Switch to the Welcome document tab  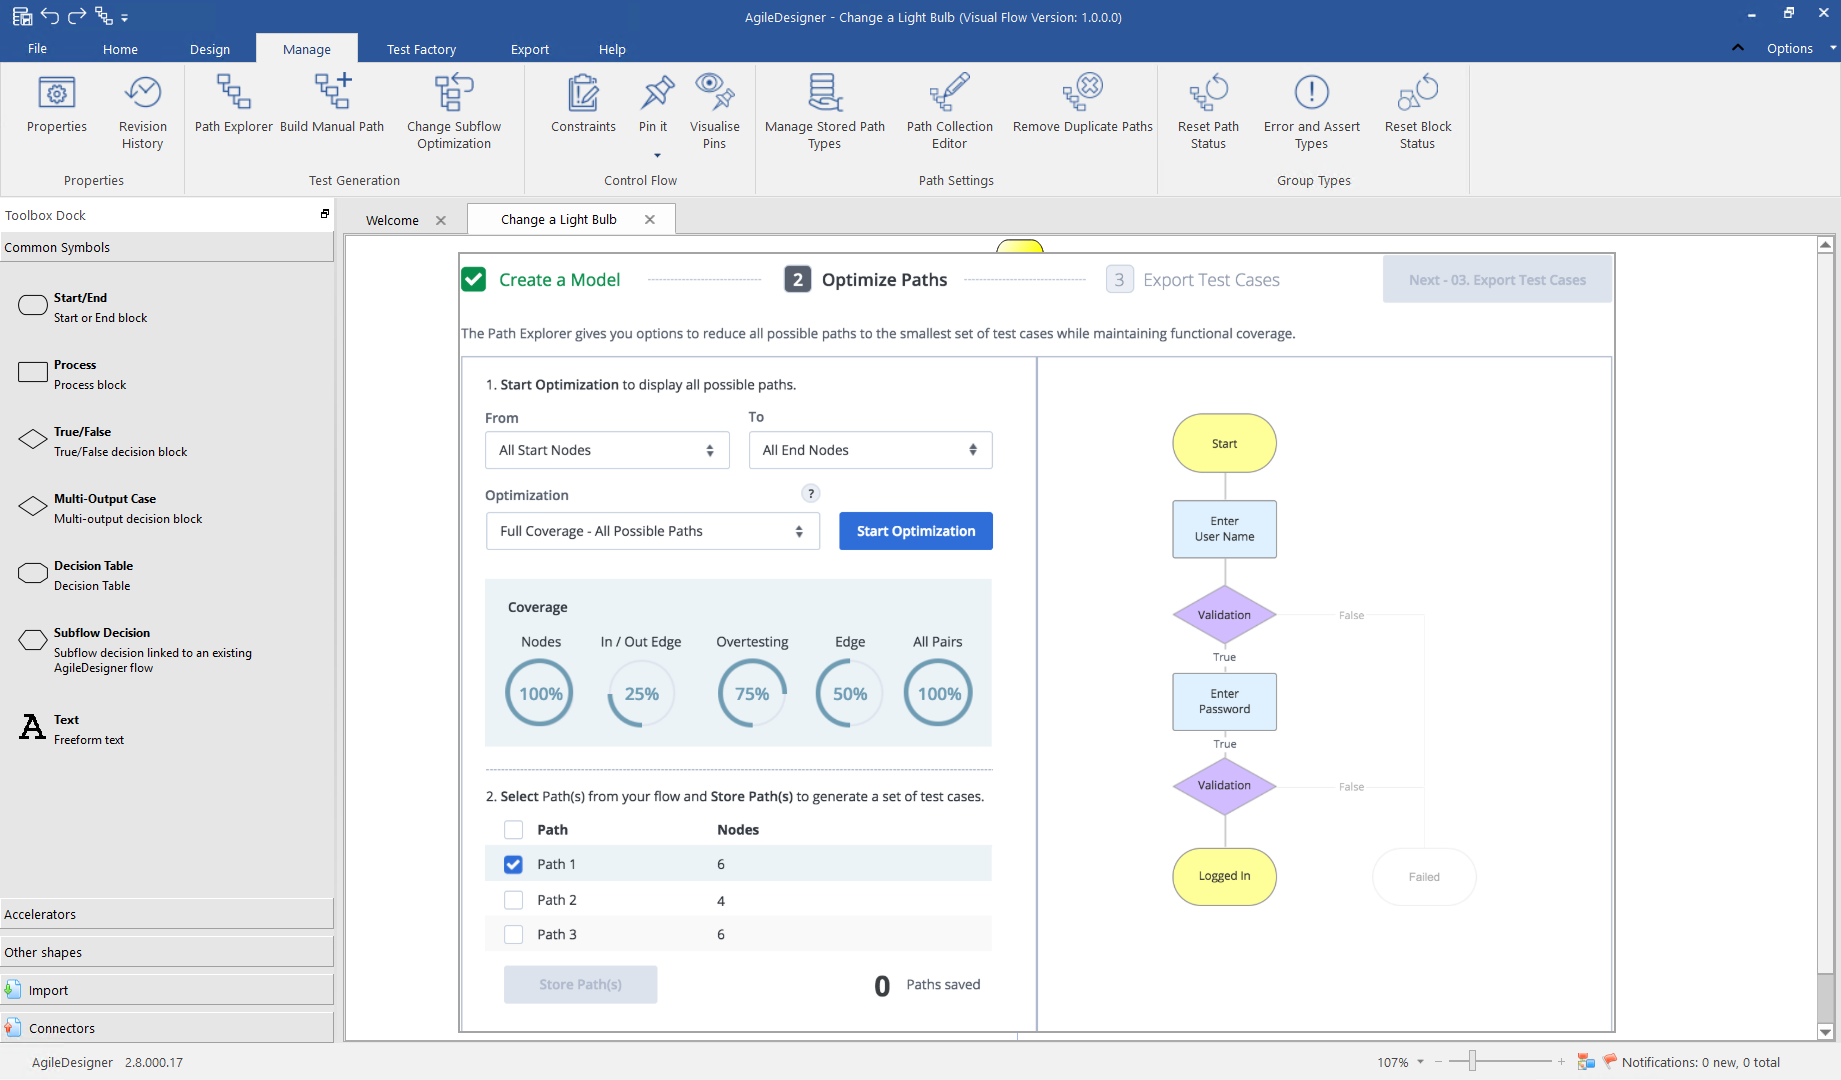[x=392, y=220]
